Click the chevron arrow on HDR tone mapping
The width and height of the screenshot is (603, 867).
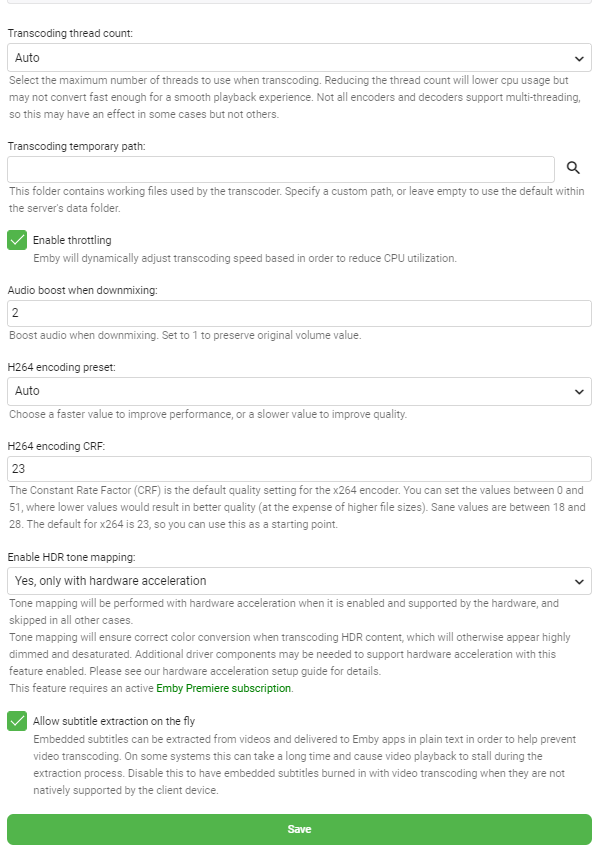579,581
